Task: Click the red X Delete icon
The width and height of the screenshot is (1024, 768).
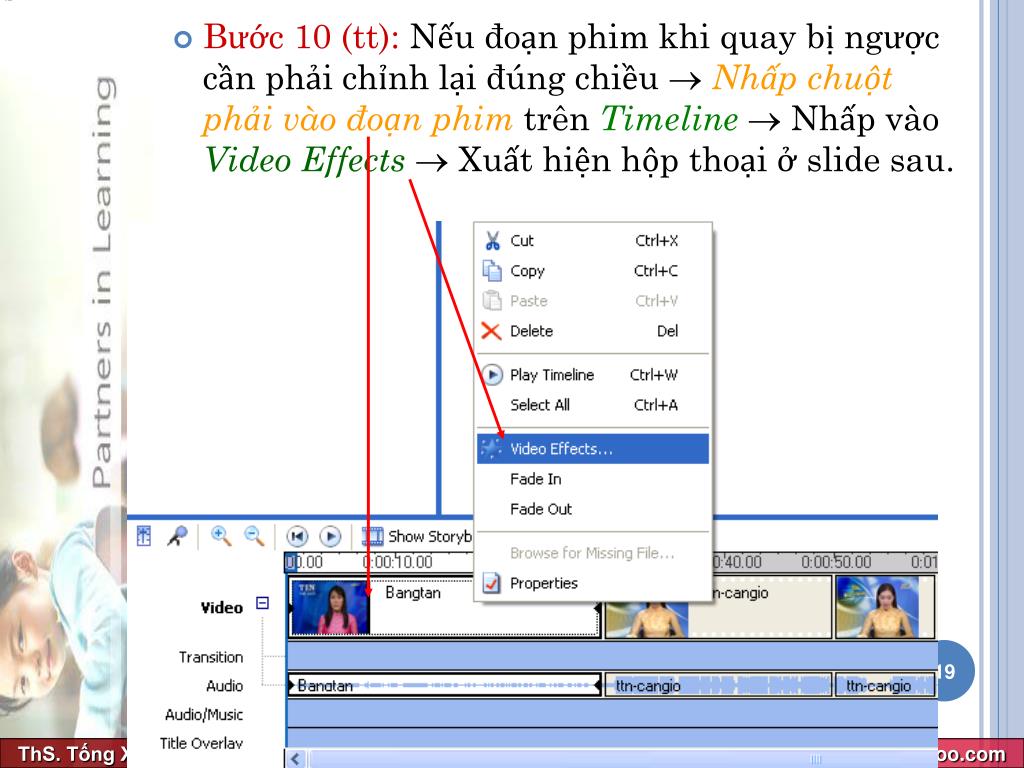Action: 491,331
